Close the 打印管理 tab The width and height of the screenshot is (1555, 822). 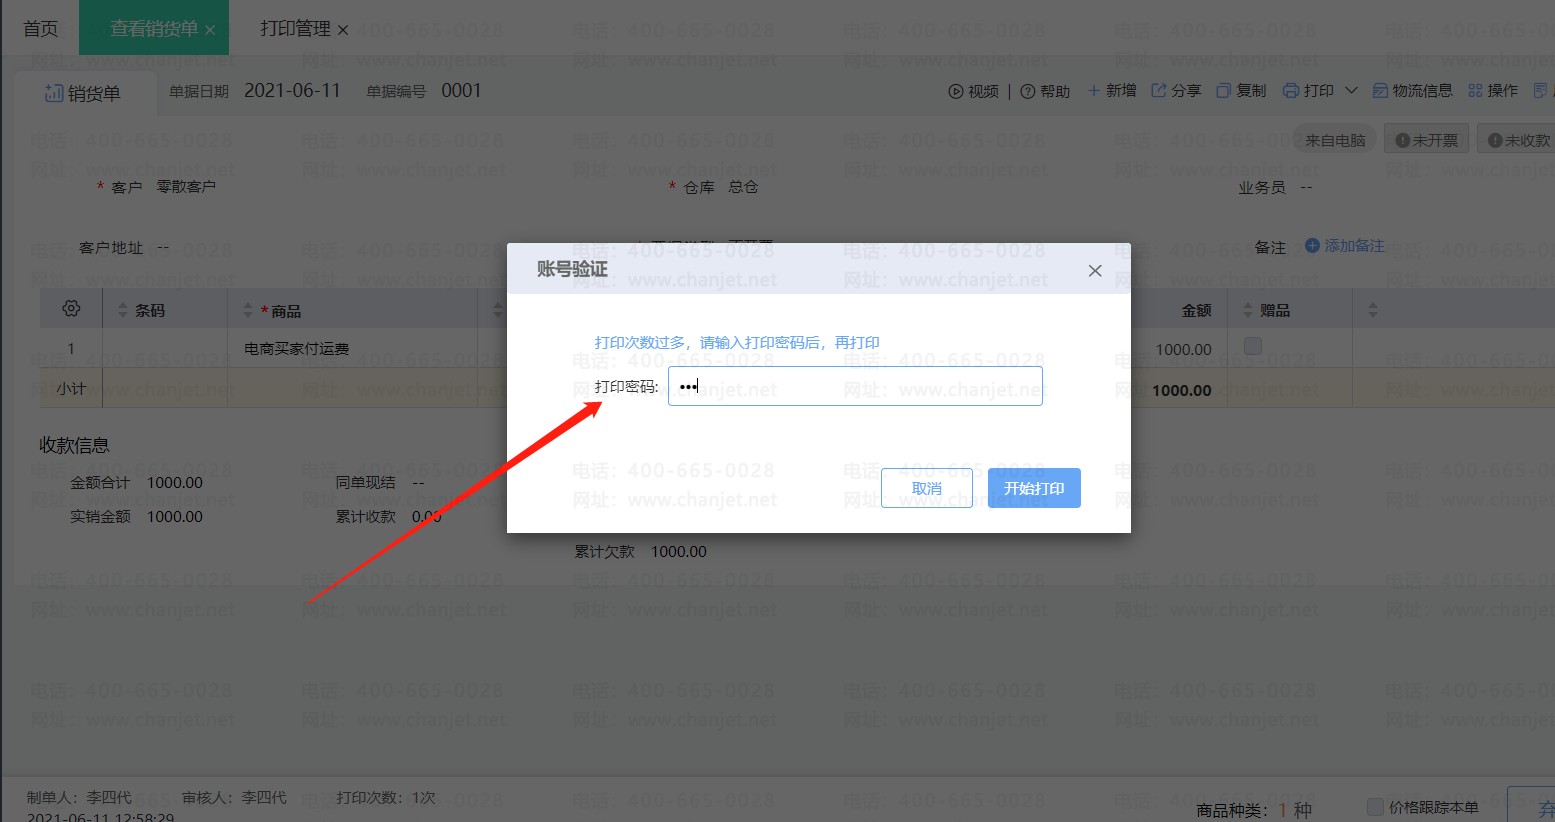pos(343,30)
